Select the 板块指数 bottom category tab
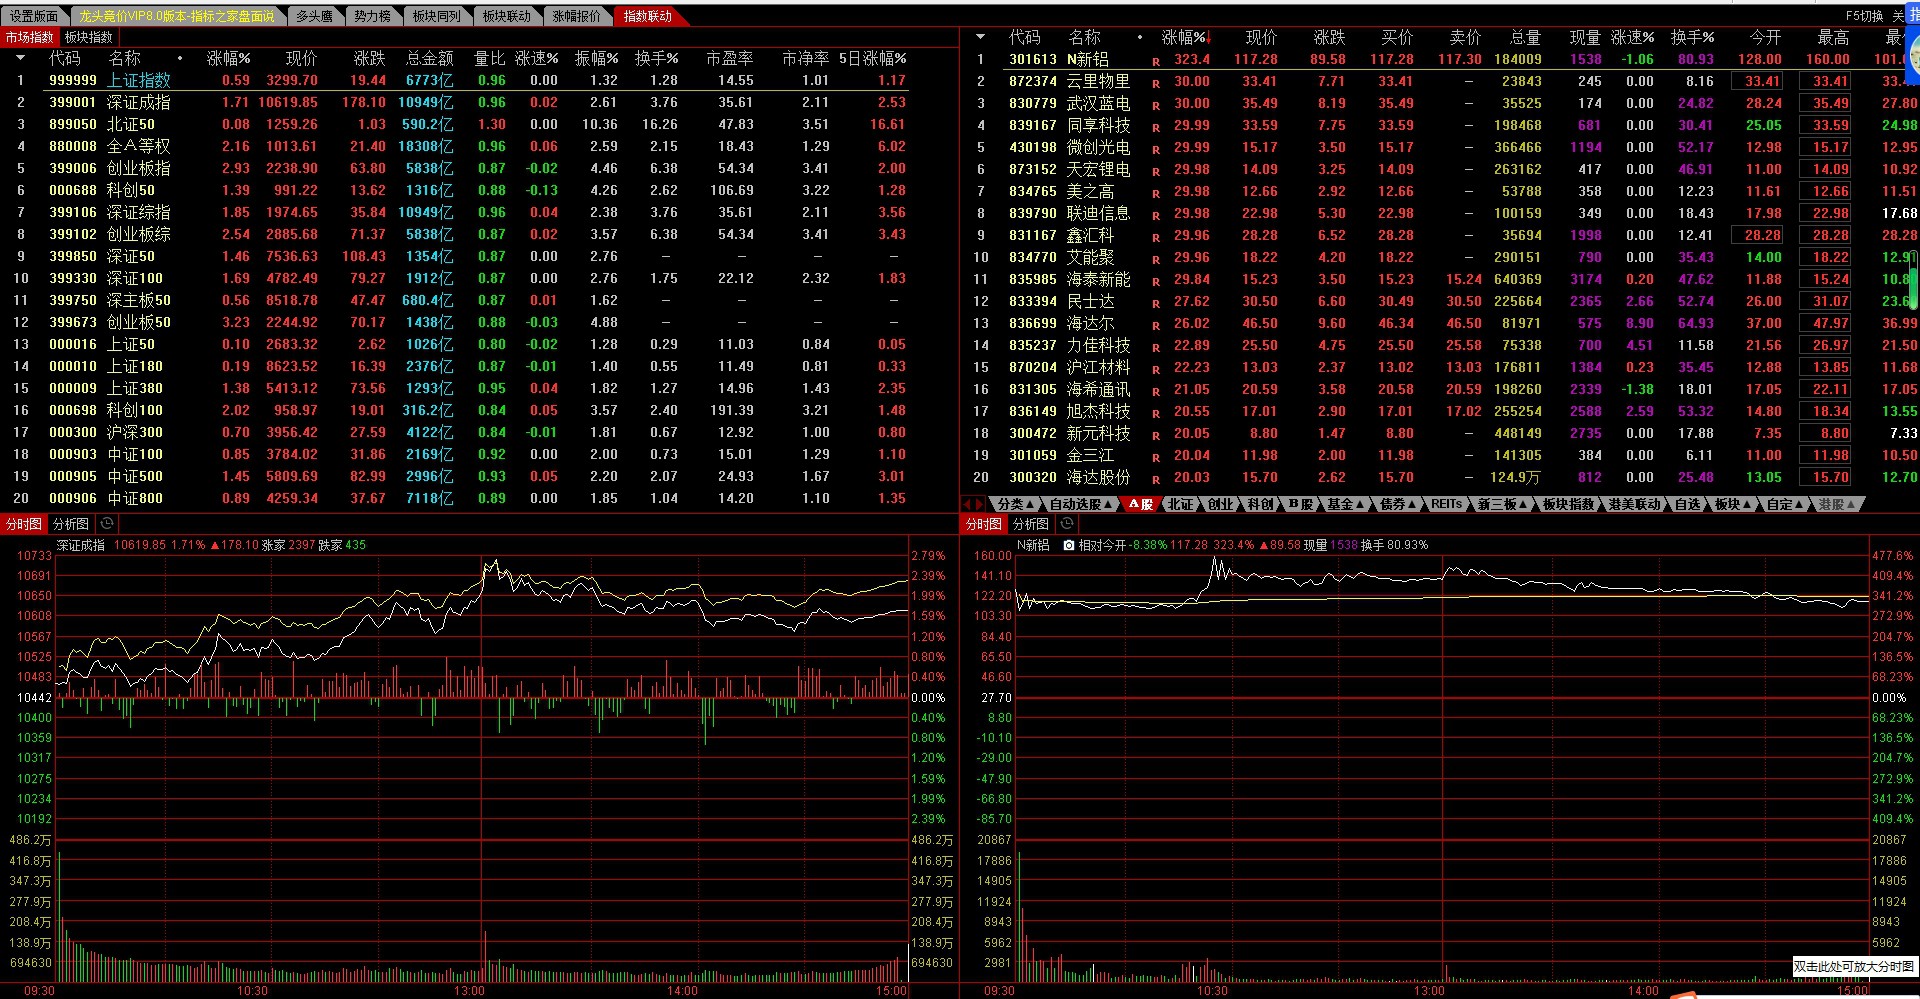1920x999 pixels. point(1568,505)
